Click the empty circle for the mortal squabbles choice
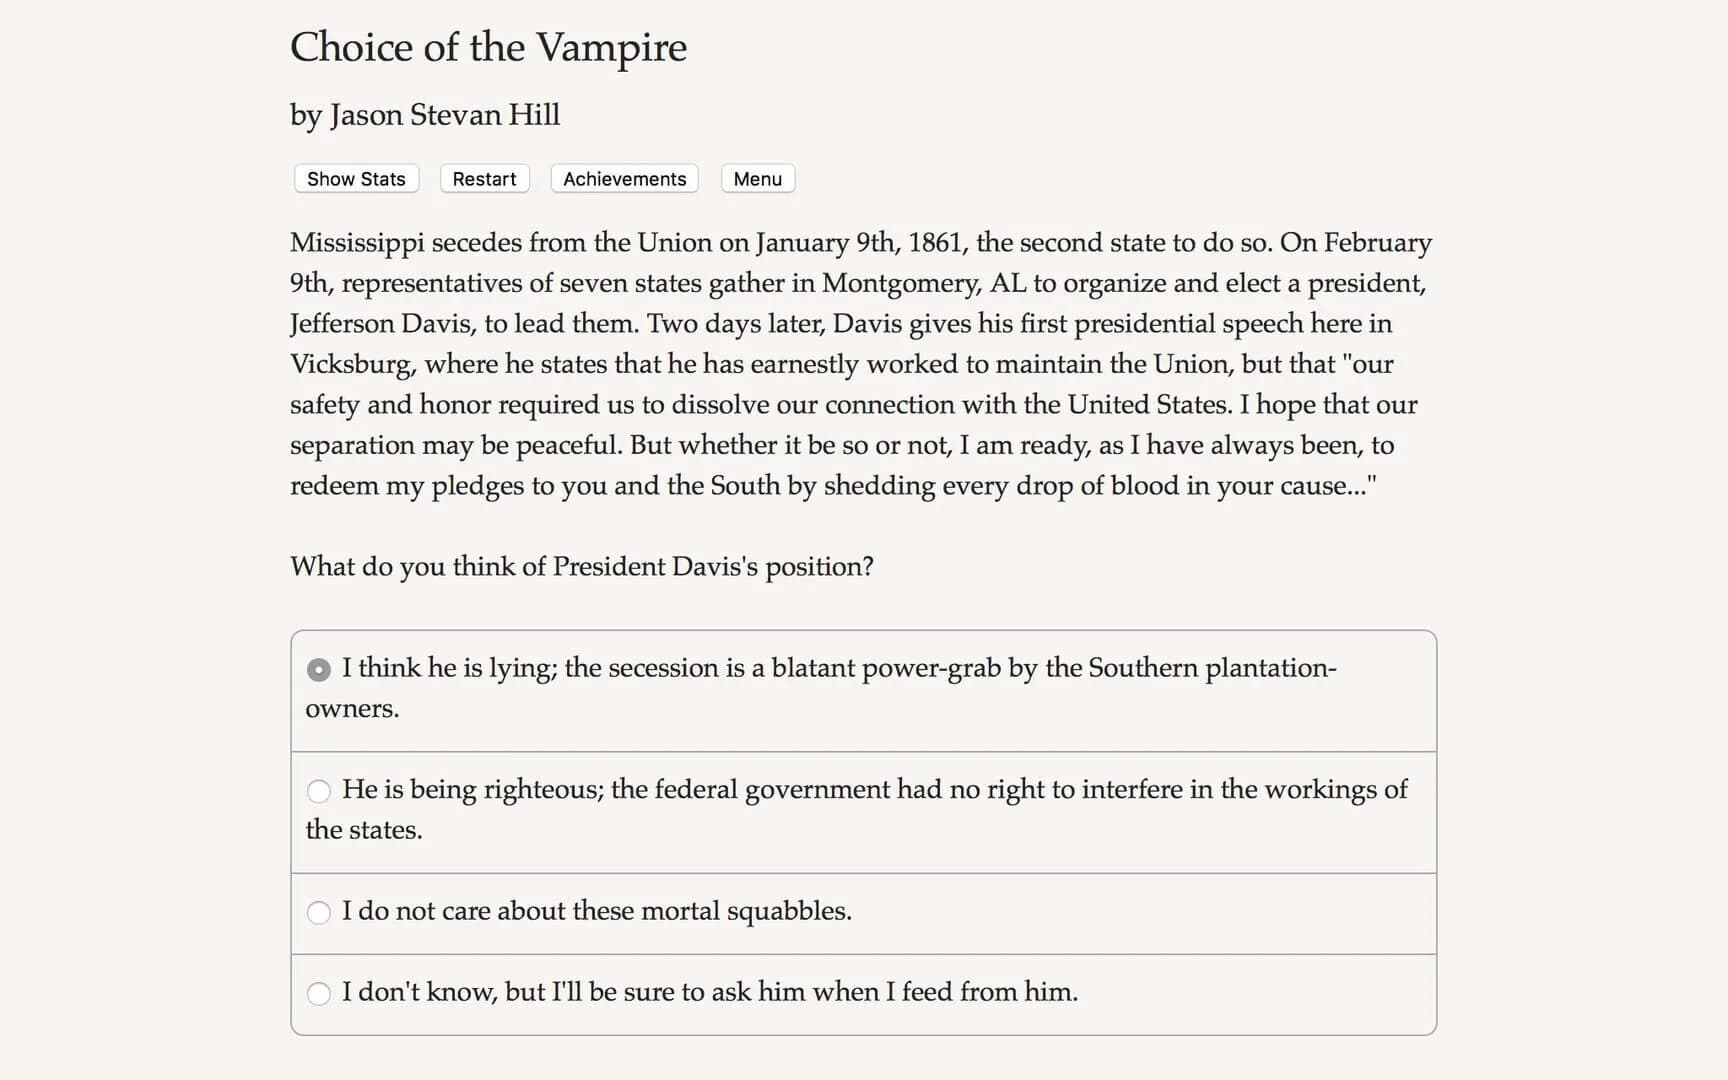This screenshot has width=1728, height=1080. 319,912
